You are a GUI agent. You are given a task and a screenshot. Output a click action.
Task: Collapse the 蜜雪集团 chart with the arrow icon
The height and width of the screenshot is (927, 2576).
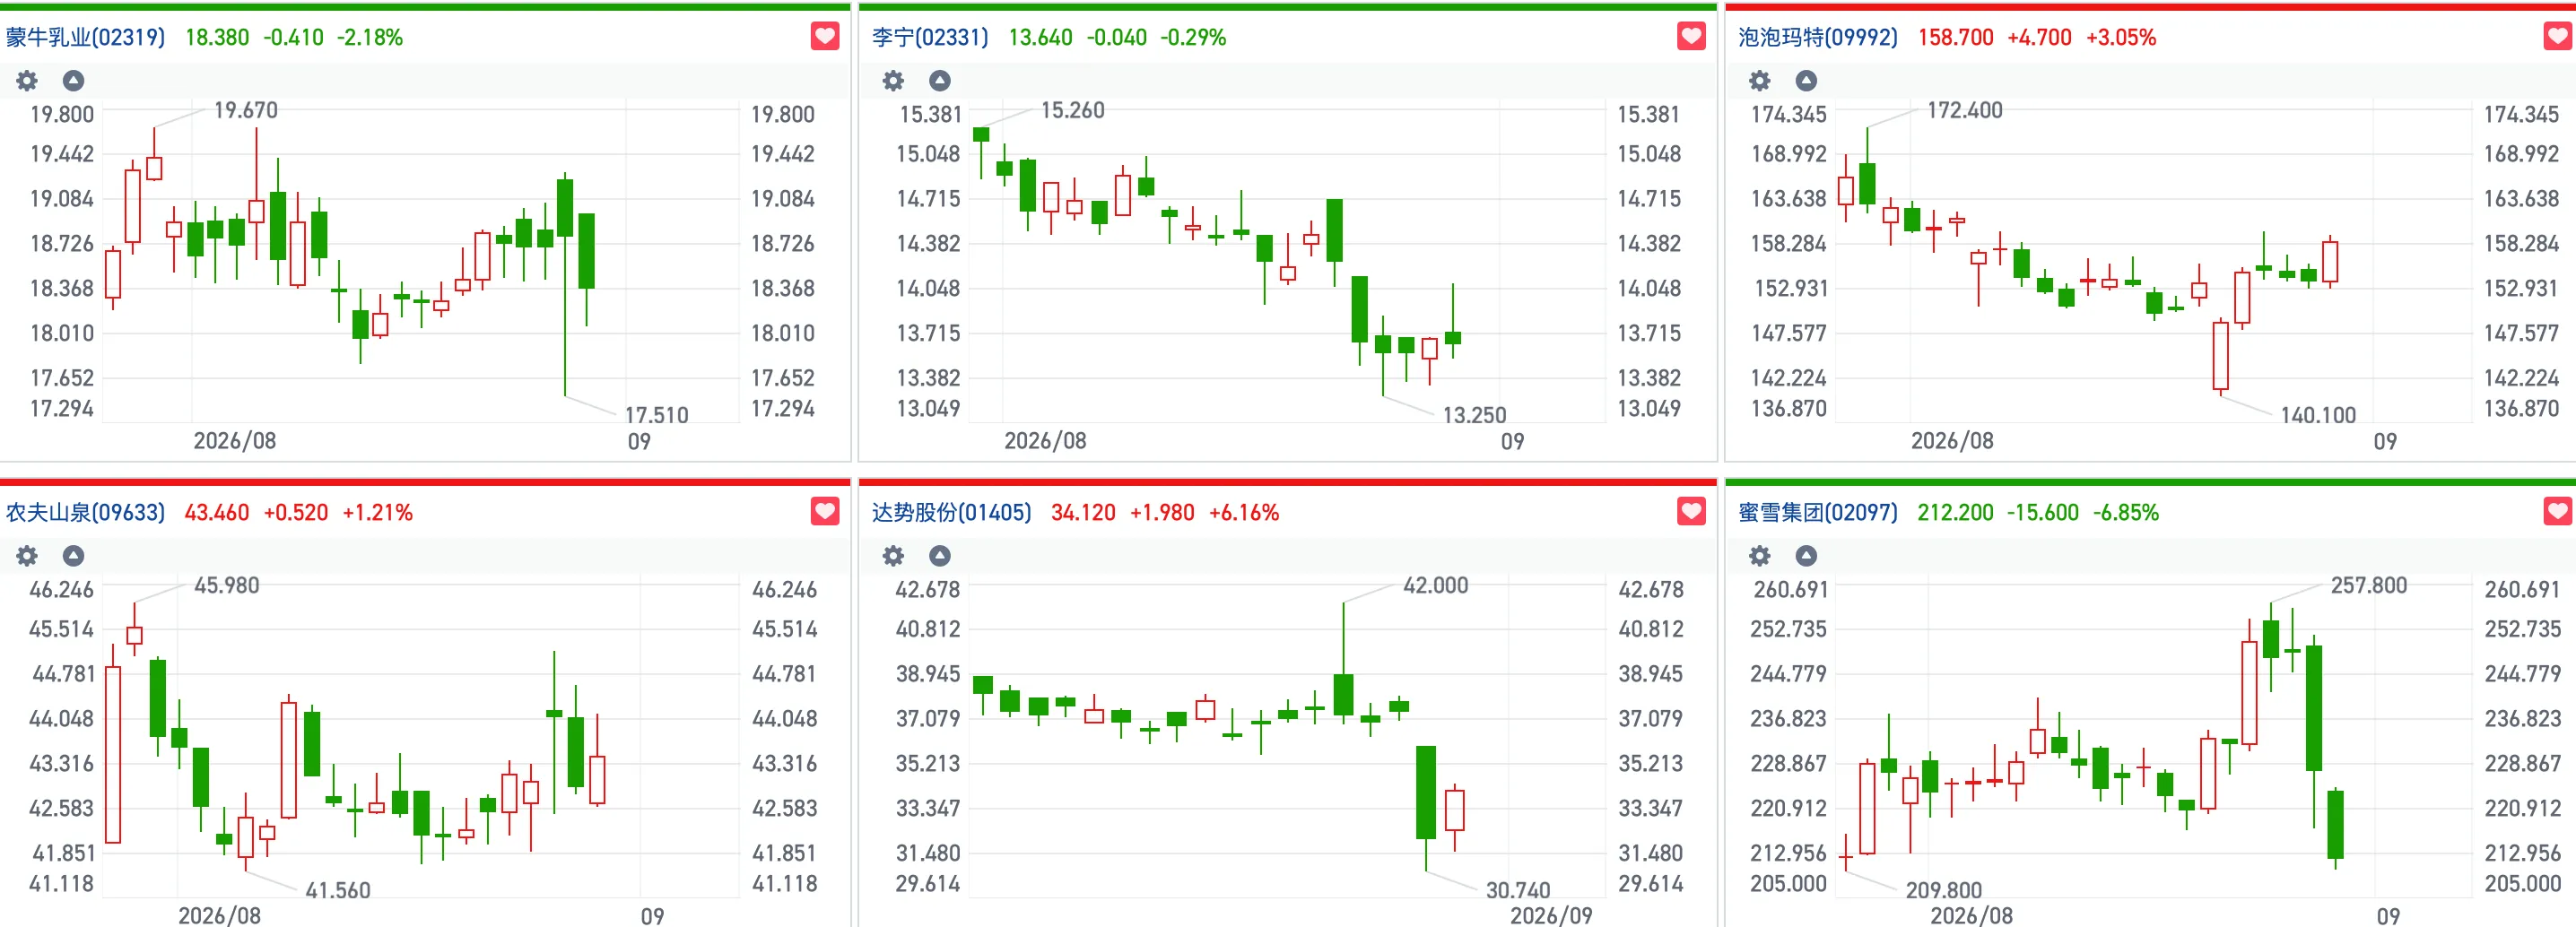coord(1806,556)
